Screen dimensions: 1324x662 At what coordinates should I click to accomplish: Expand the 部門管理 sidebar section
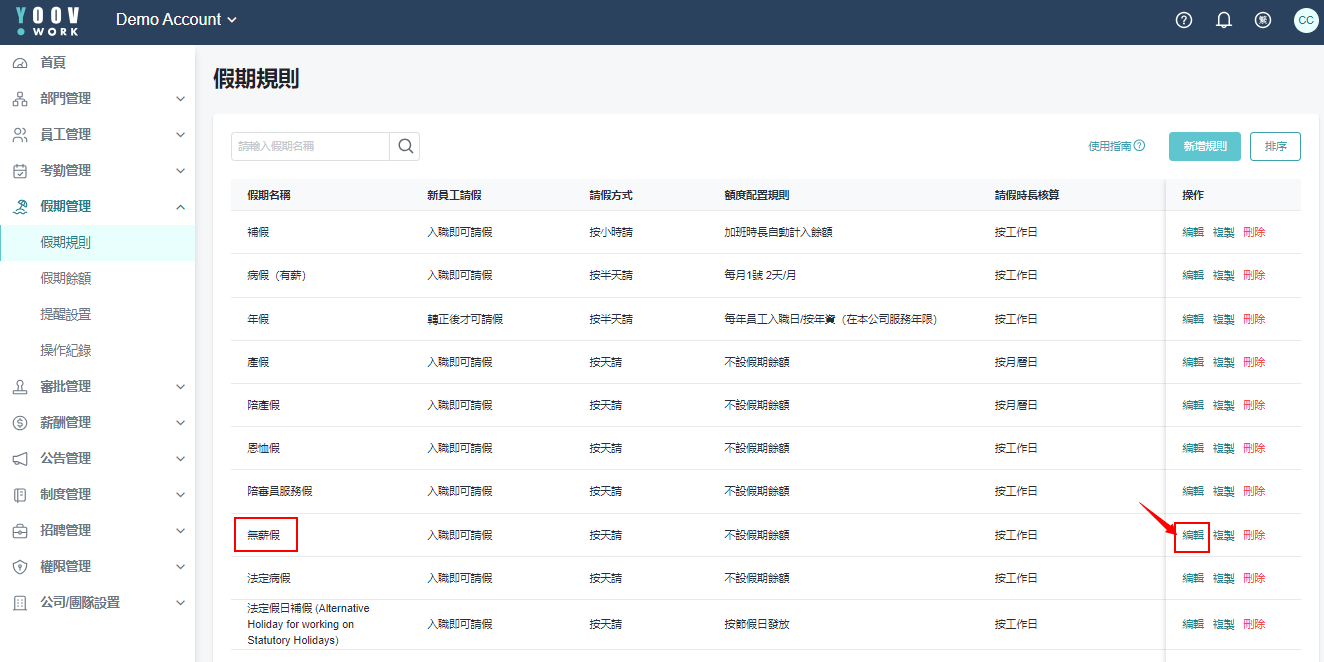tap(97, 99)
